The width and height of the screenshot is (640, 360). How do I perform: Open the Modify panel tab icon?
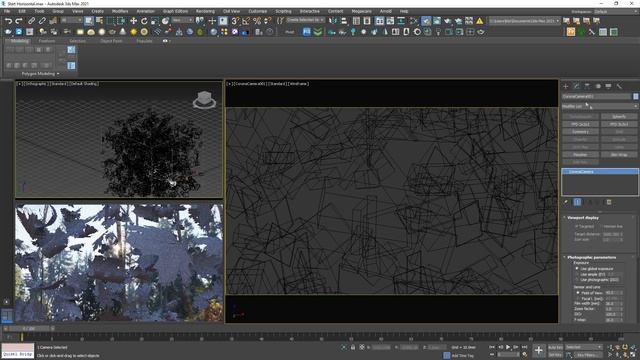[x=576, y=86]
